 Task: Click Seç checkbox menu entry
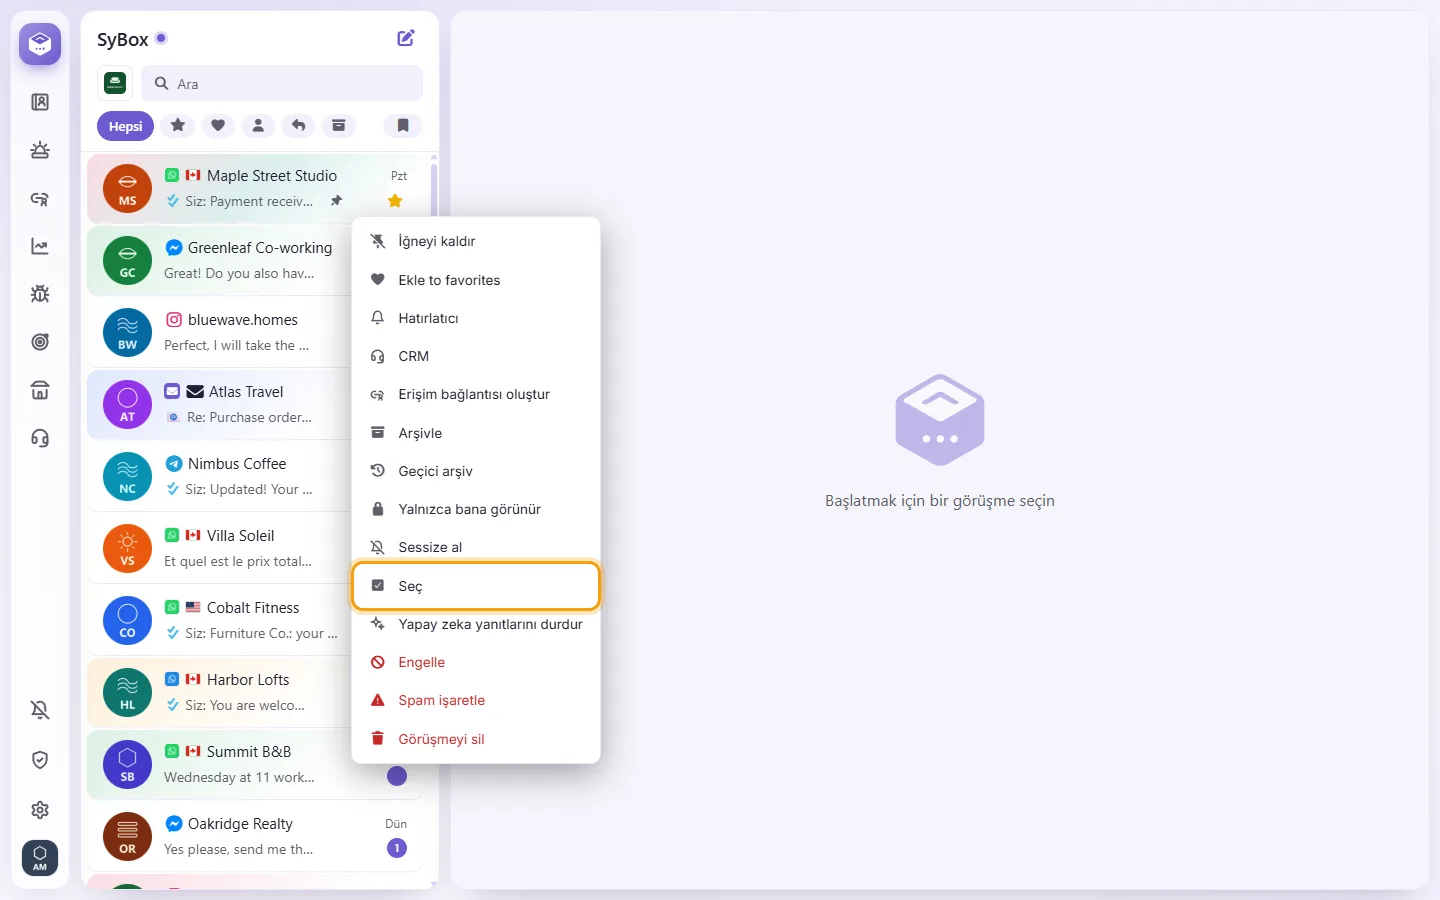[x=476, y=586]
